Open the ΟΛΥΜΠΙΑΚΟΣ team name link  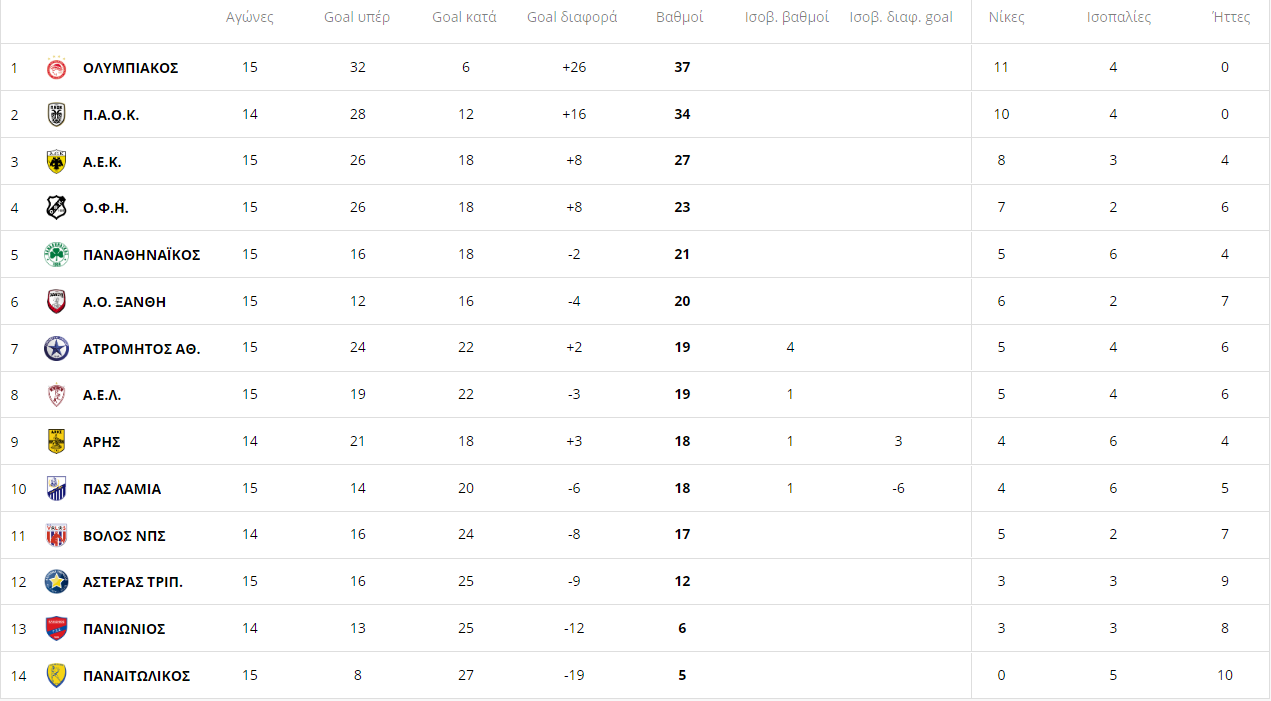coord(130,68)
